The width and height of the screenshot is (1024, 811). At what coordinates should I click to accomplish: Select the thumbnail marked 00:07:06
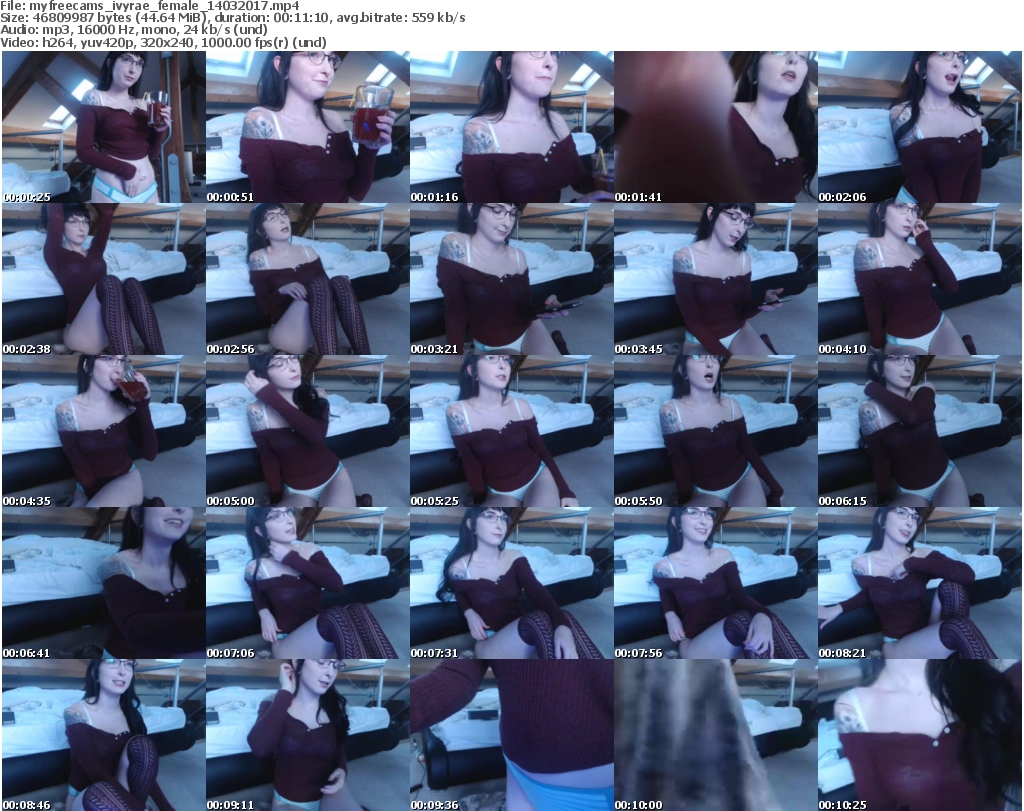(x=308, y=583)
